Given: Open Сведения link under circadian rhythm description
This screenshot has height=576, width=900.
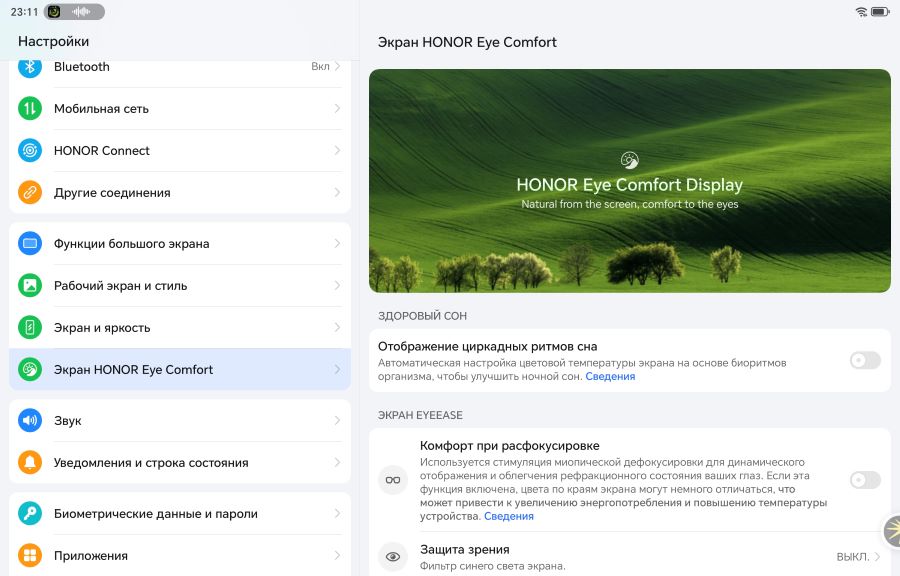Looking at the screenshot, I should [610, 376].
